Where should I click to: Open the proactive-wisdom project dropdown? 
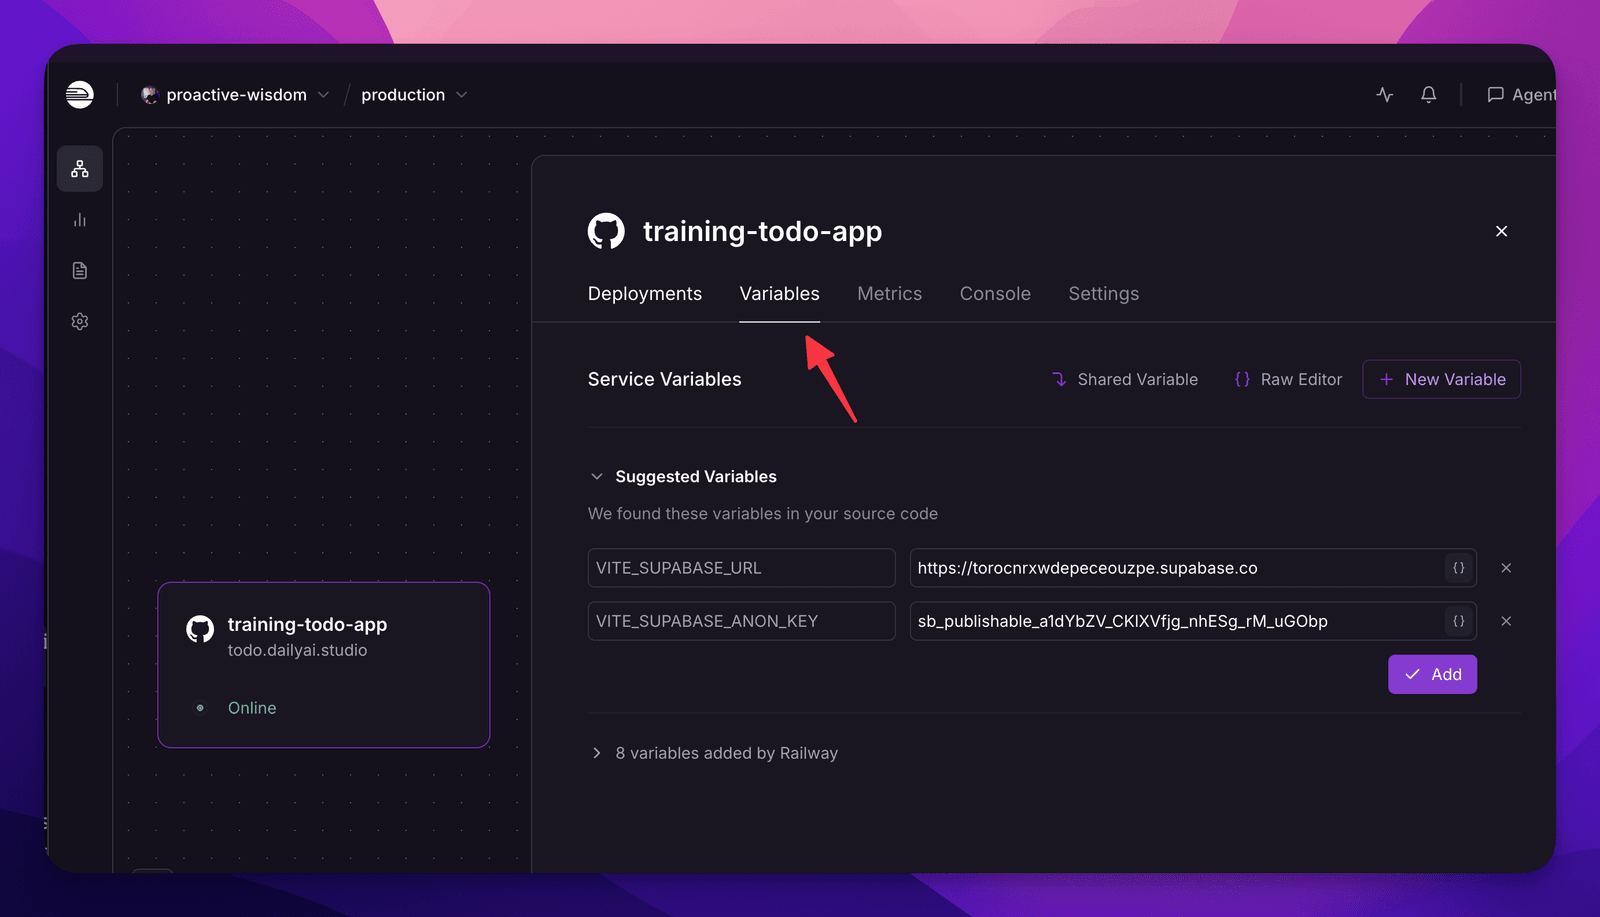pos(236,95)
